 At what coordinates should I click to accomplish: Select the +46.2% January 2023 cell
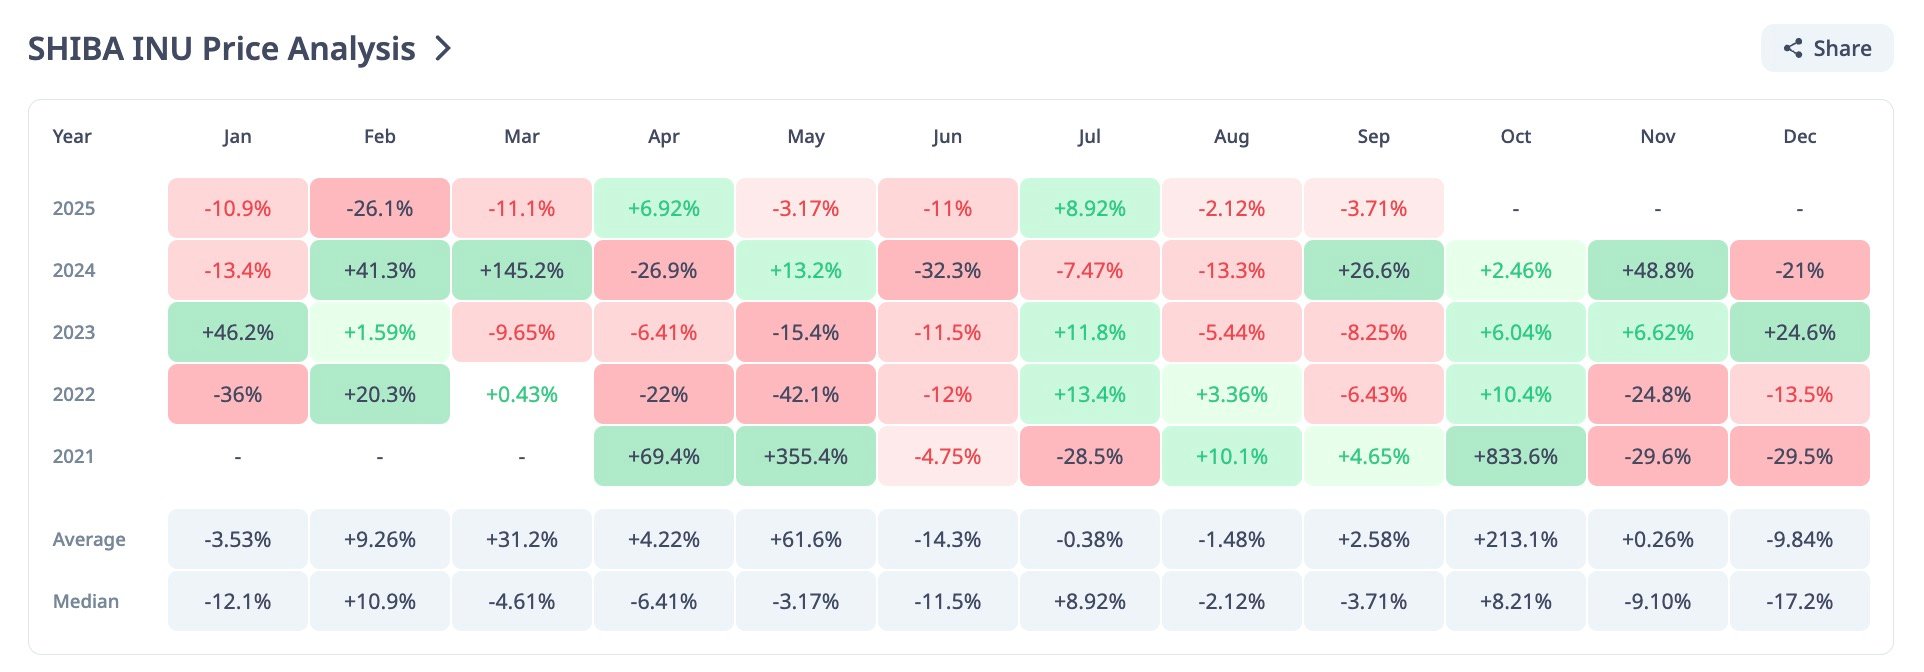click(237, 332)
